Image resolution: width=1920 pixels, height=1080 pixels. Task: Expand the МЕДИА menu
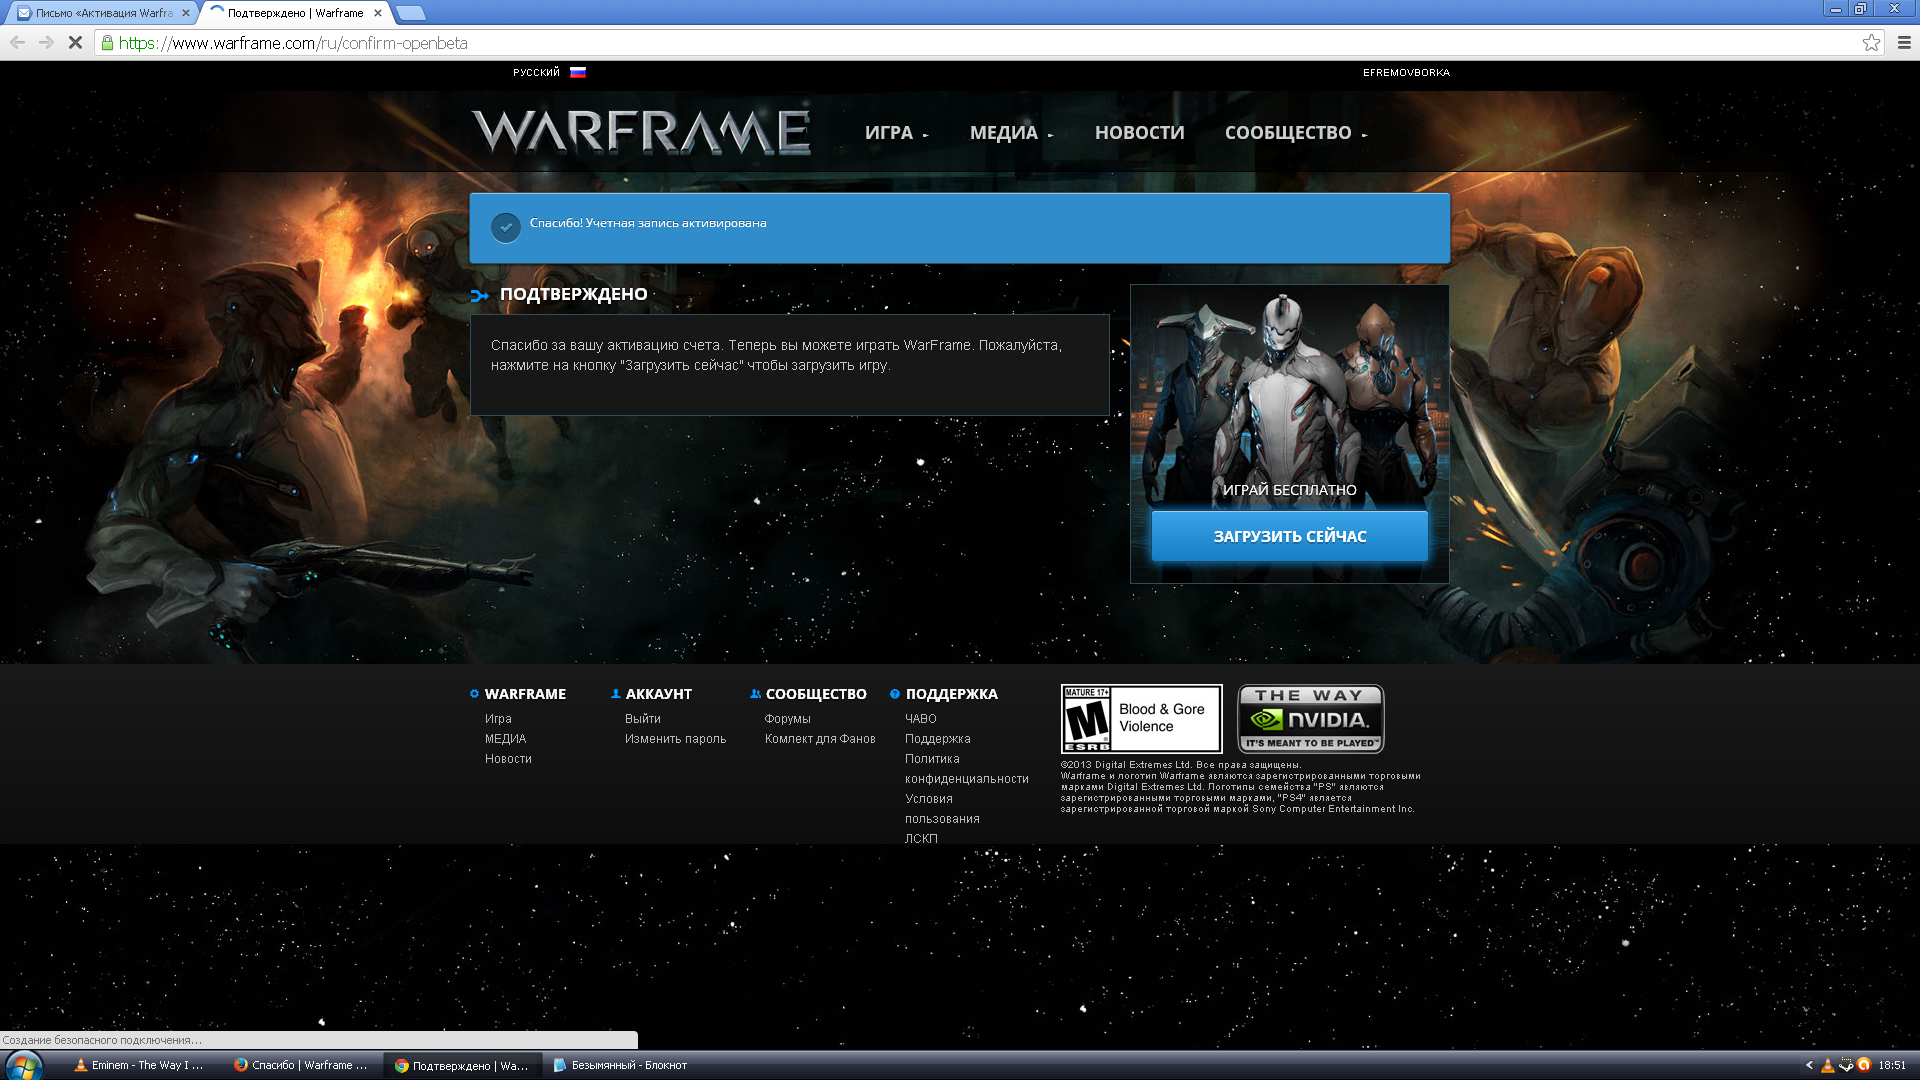pos(1011,133)
